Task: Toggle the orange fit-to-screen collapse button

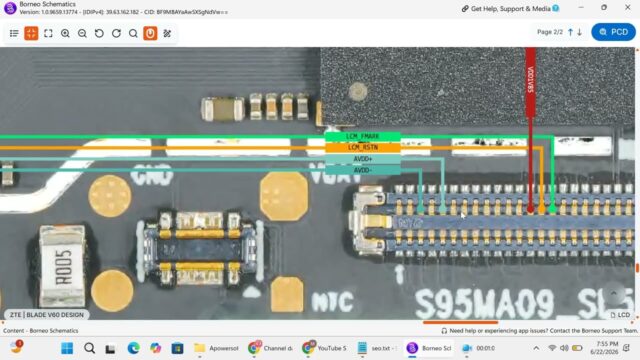Action: click(x=31, y=33)
